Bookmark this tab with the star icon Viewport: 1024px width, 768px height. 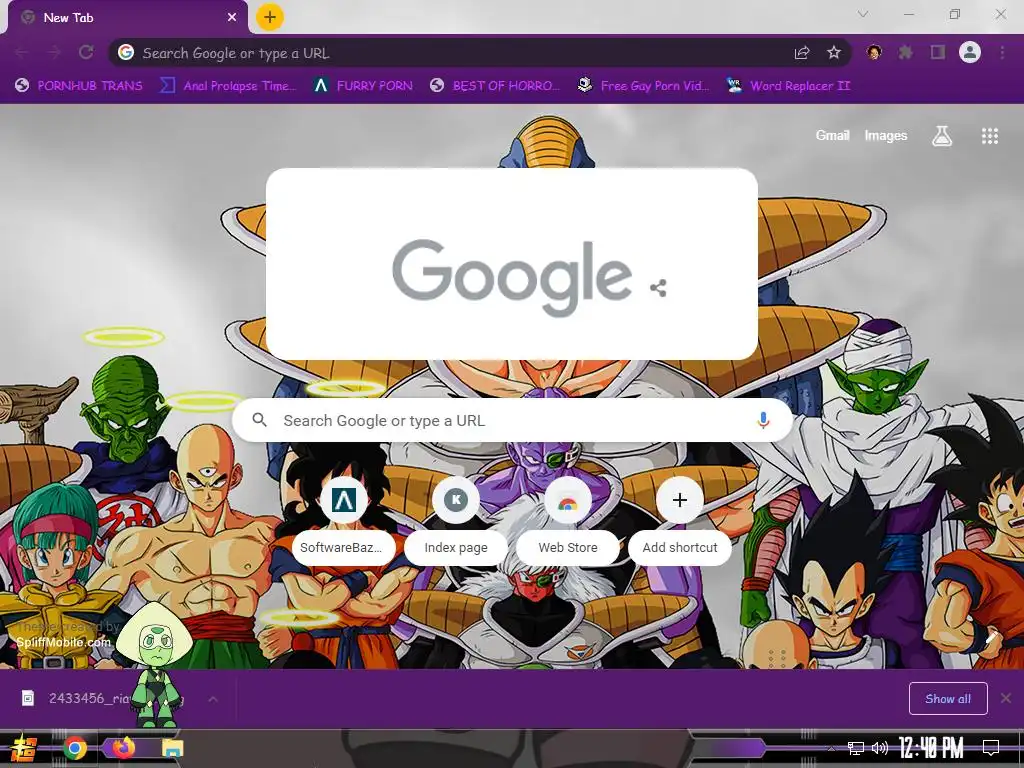pyautogui.click(x=833, y=52)
